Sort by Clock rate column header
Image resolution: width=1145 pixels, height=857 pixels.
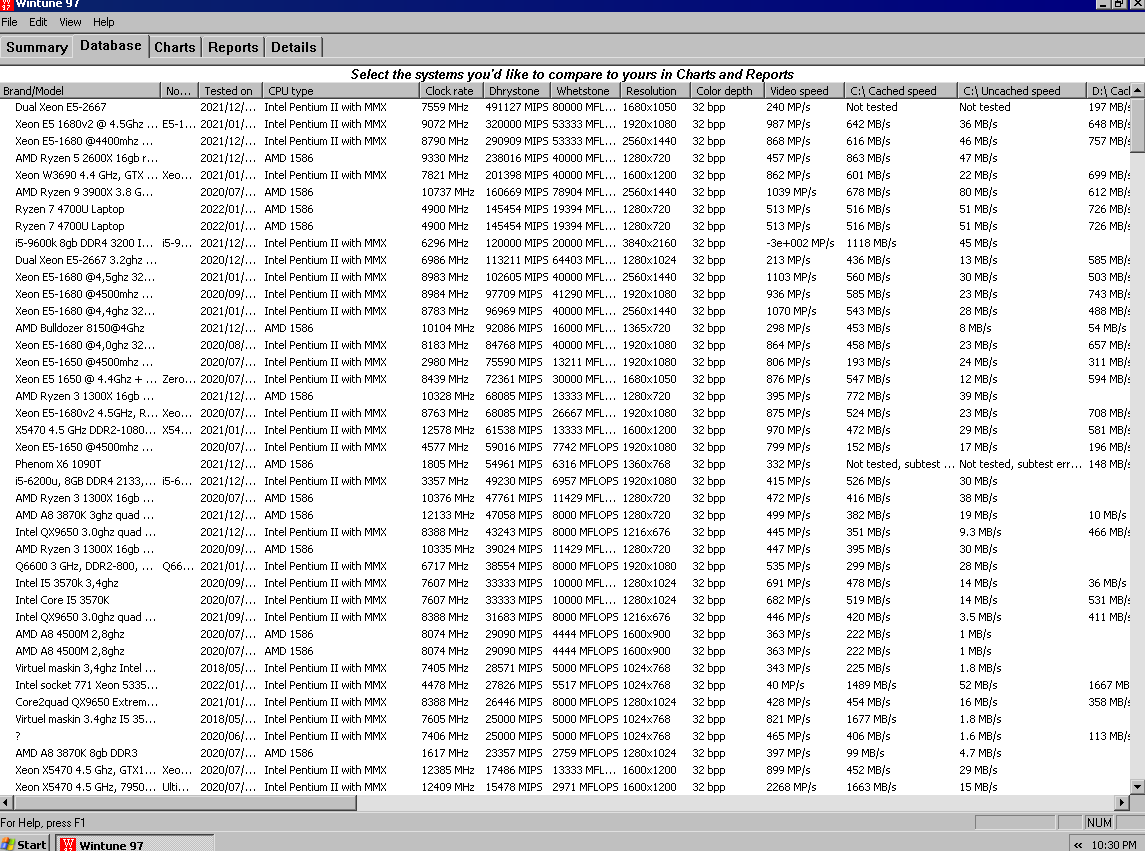tap(451, 91)
